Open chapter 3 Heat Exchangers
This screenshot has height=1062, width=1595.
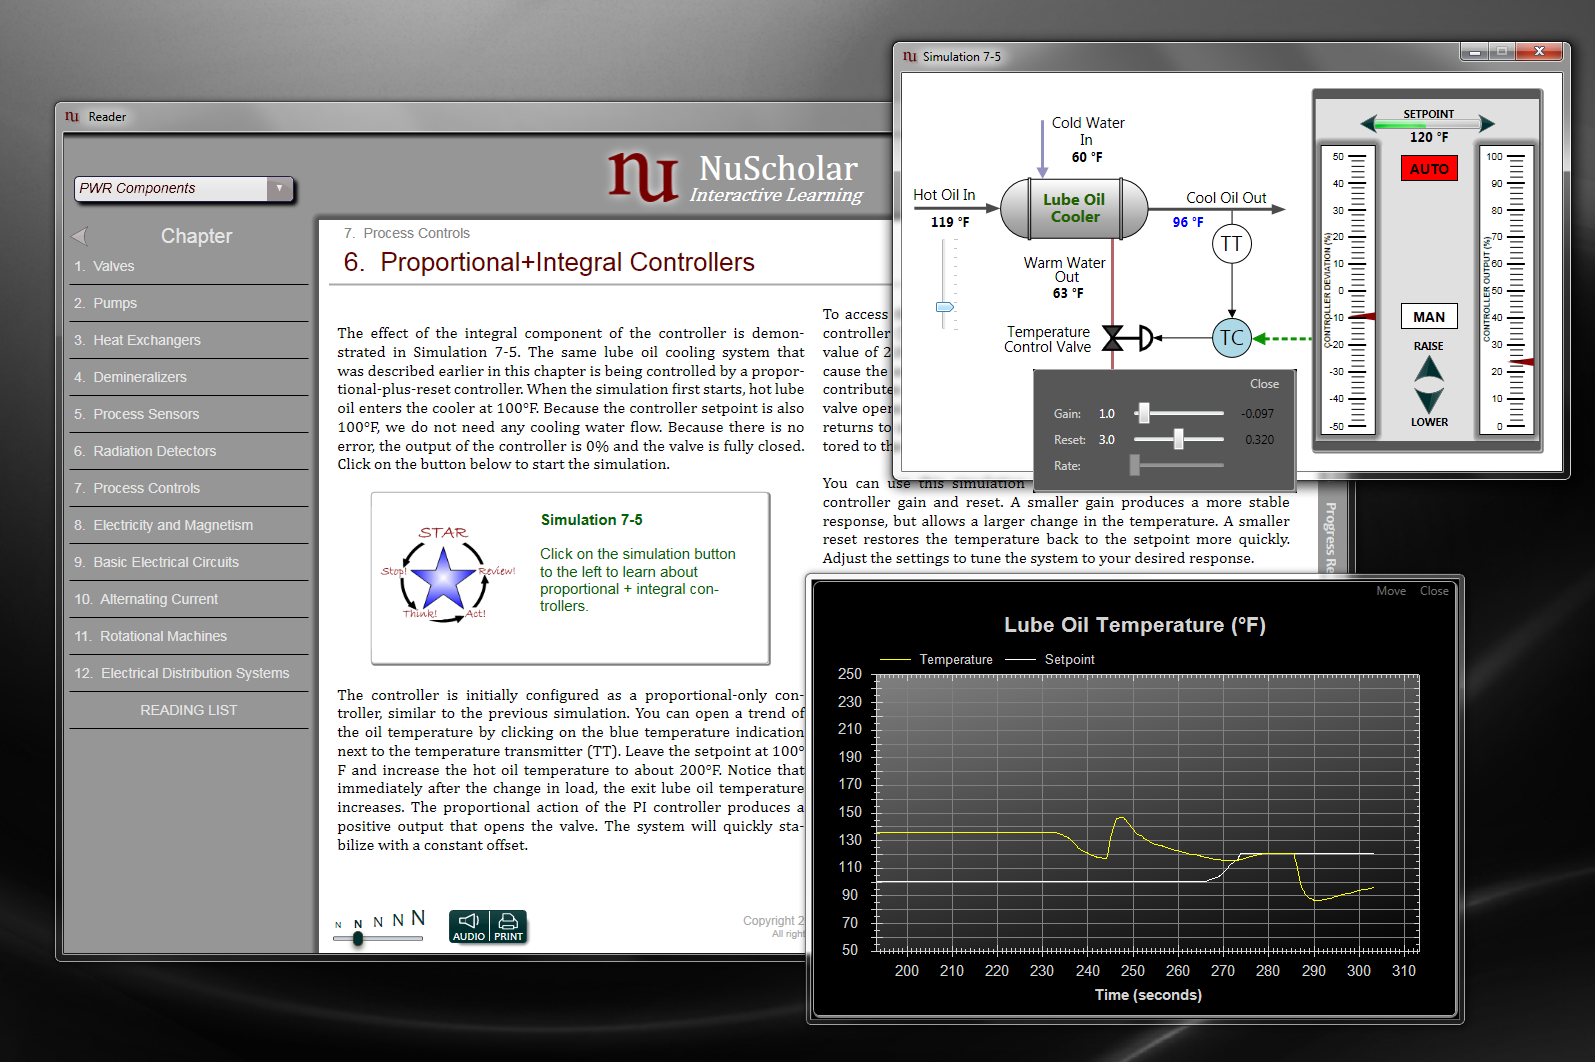pos(189,340)
